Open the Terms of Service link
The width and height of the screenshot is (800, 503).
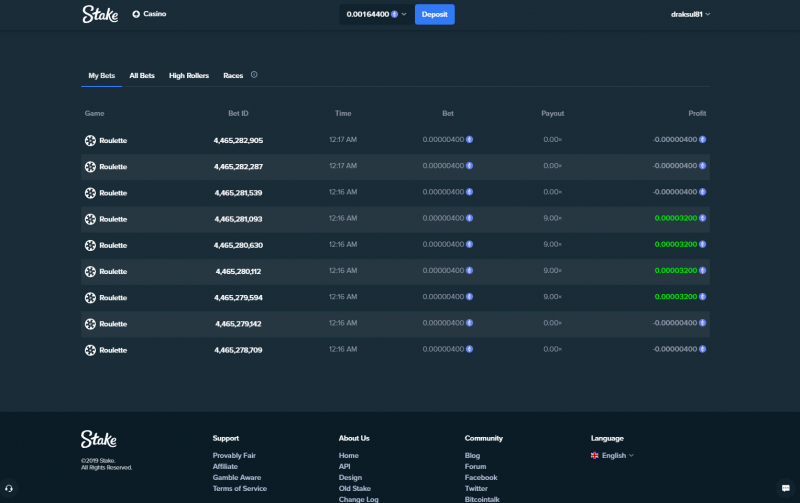tap(240, 489)
